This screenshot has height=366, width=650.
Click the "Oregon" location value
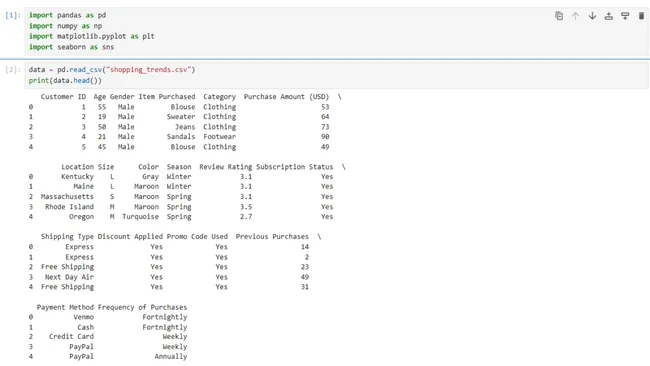click(81, 216)
